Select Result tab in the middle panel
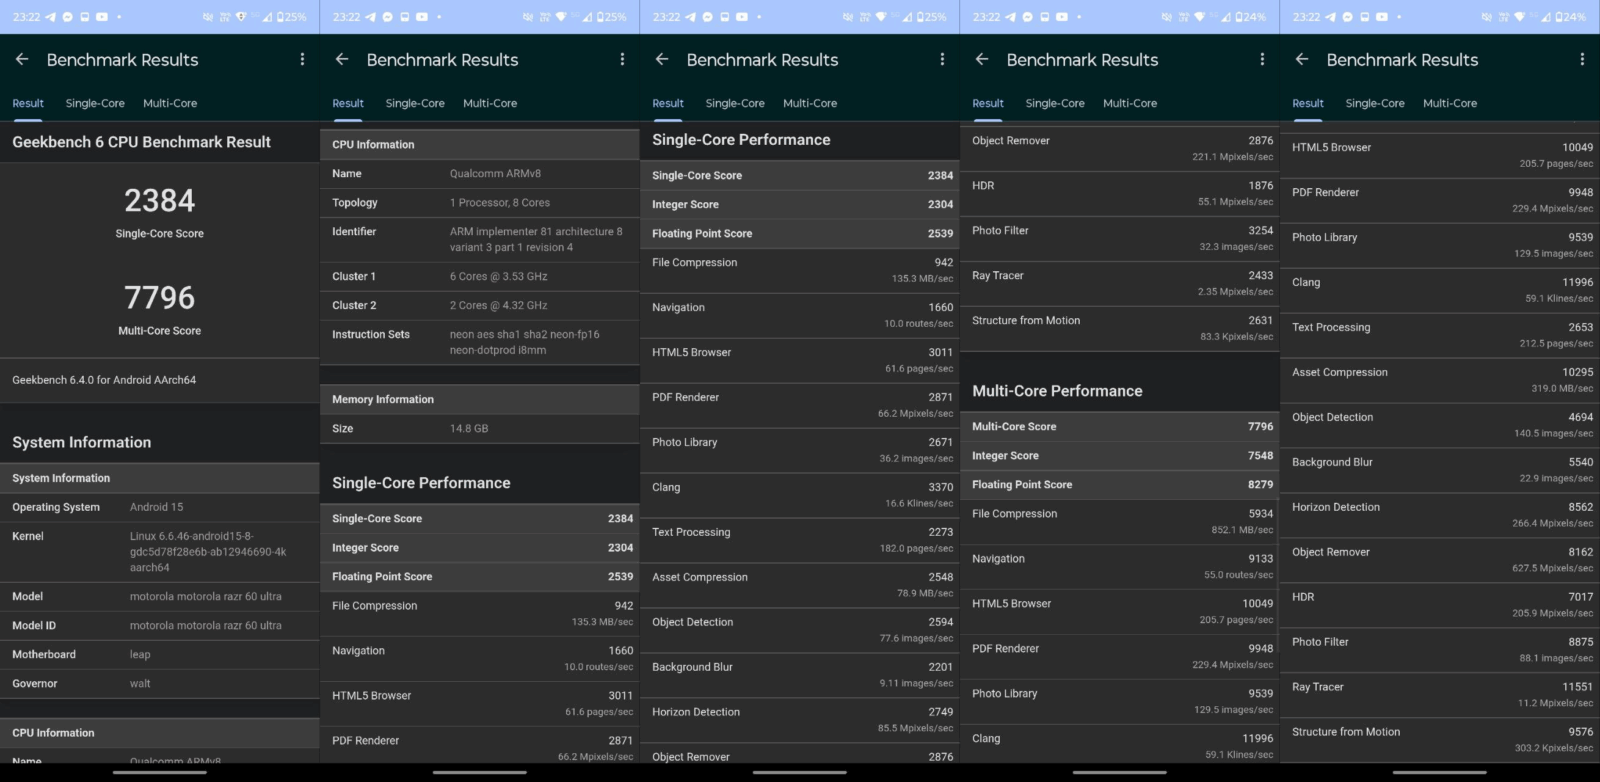This screenshot has width=1600, height=782. tap(668, 103)
